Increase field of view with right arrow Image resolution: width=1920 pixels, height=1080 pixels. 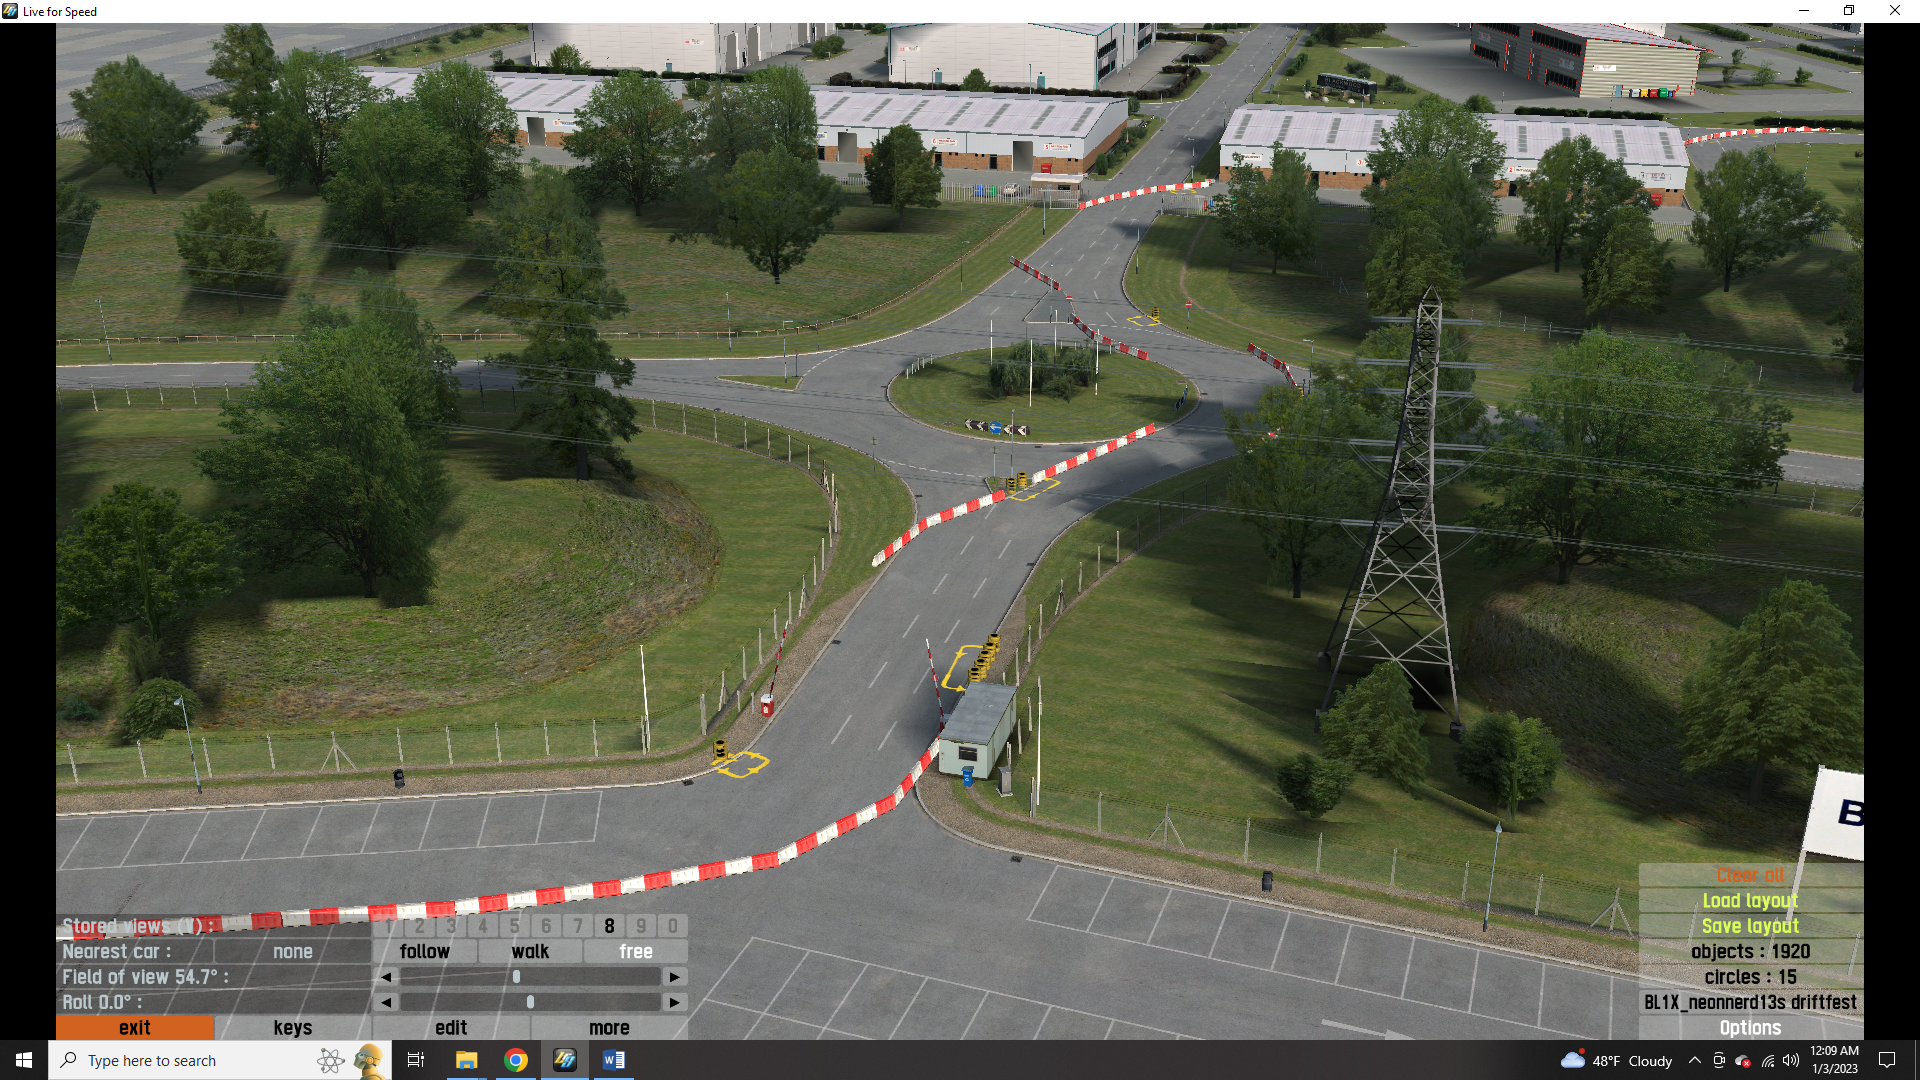point(675,977)
